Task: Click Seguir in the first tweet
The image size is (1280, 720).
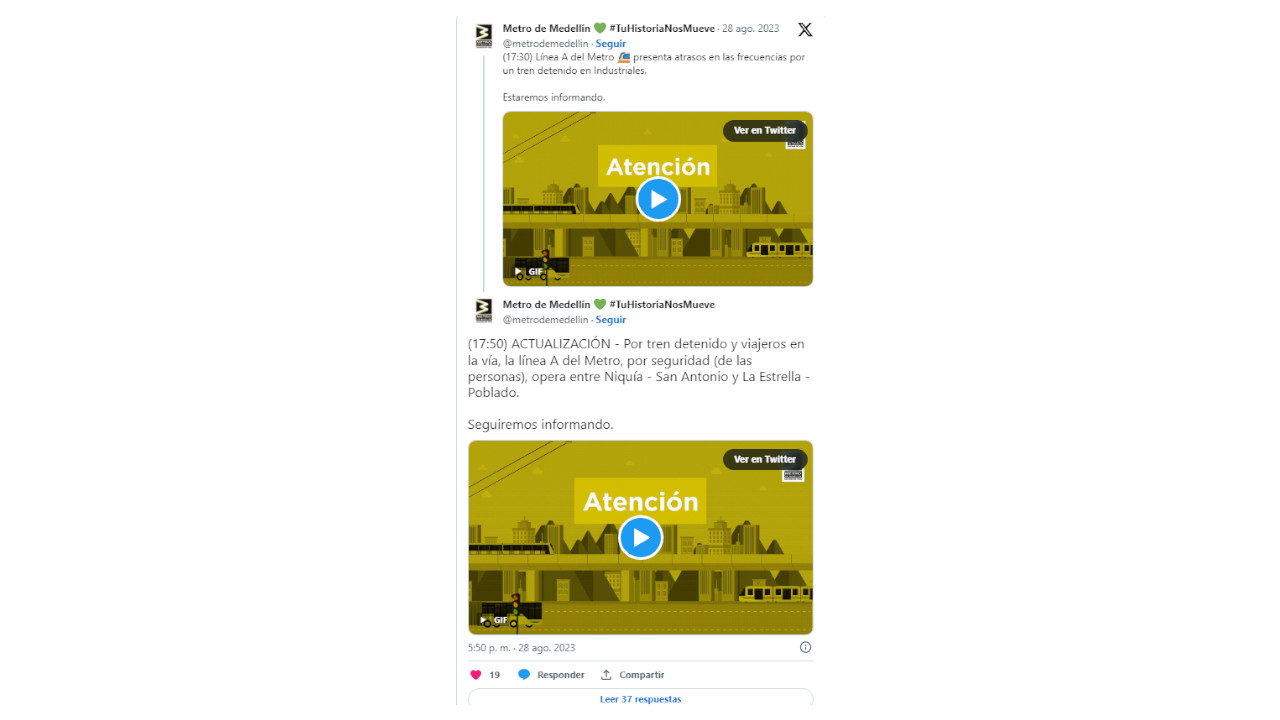Action: click(x=611, y=44)
